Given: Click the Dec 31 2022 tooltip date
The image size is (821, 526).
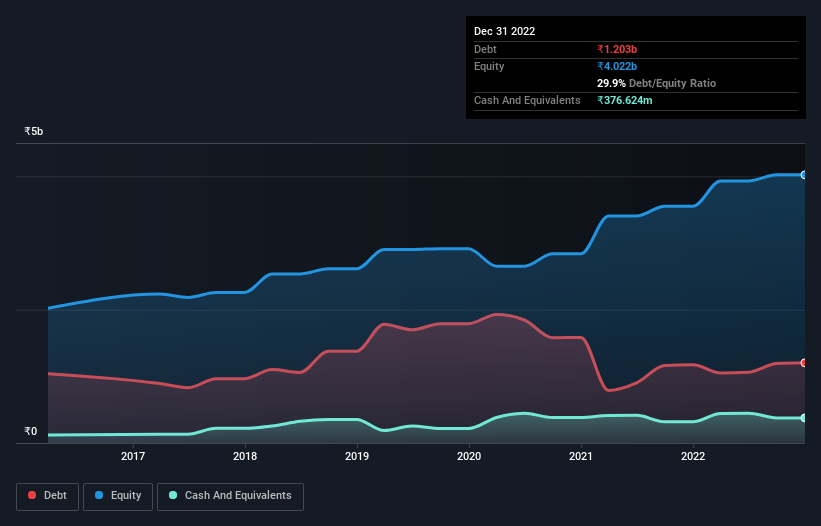Looking at the screenshot, I should tap(505, 31).
